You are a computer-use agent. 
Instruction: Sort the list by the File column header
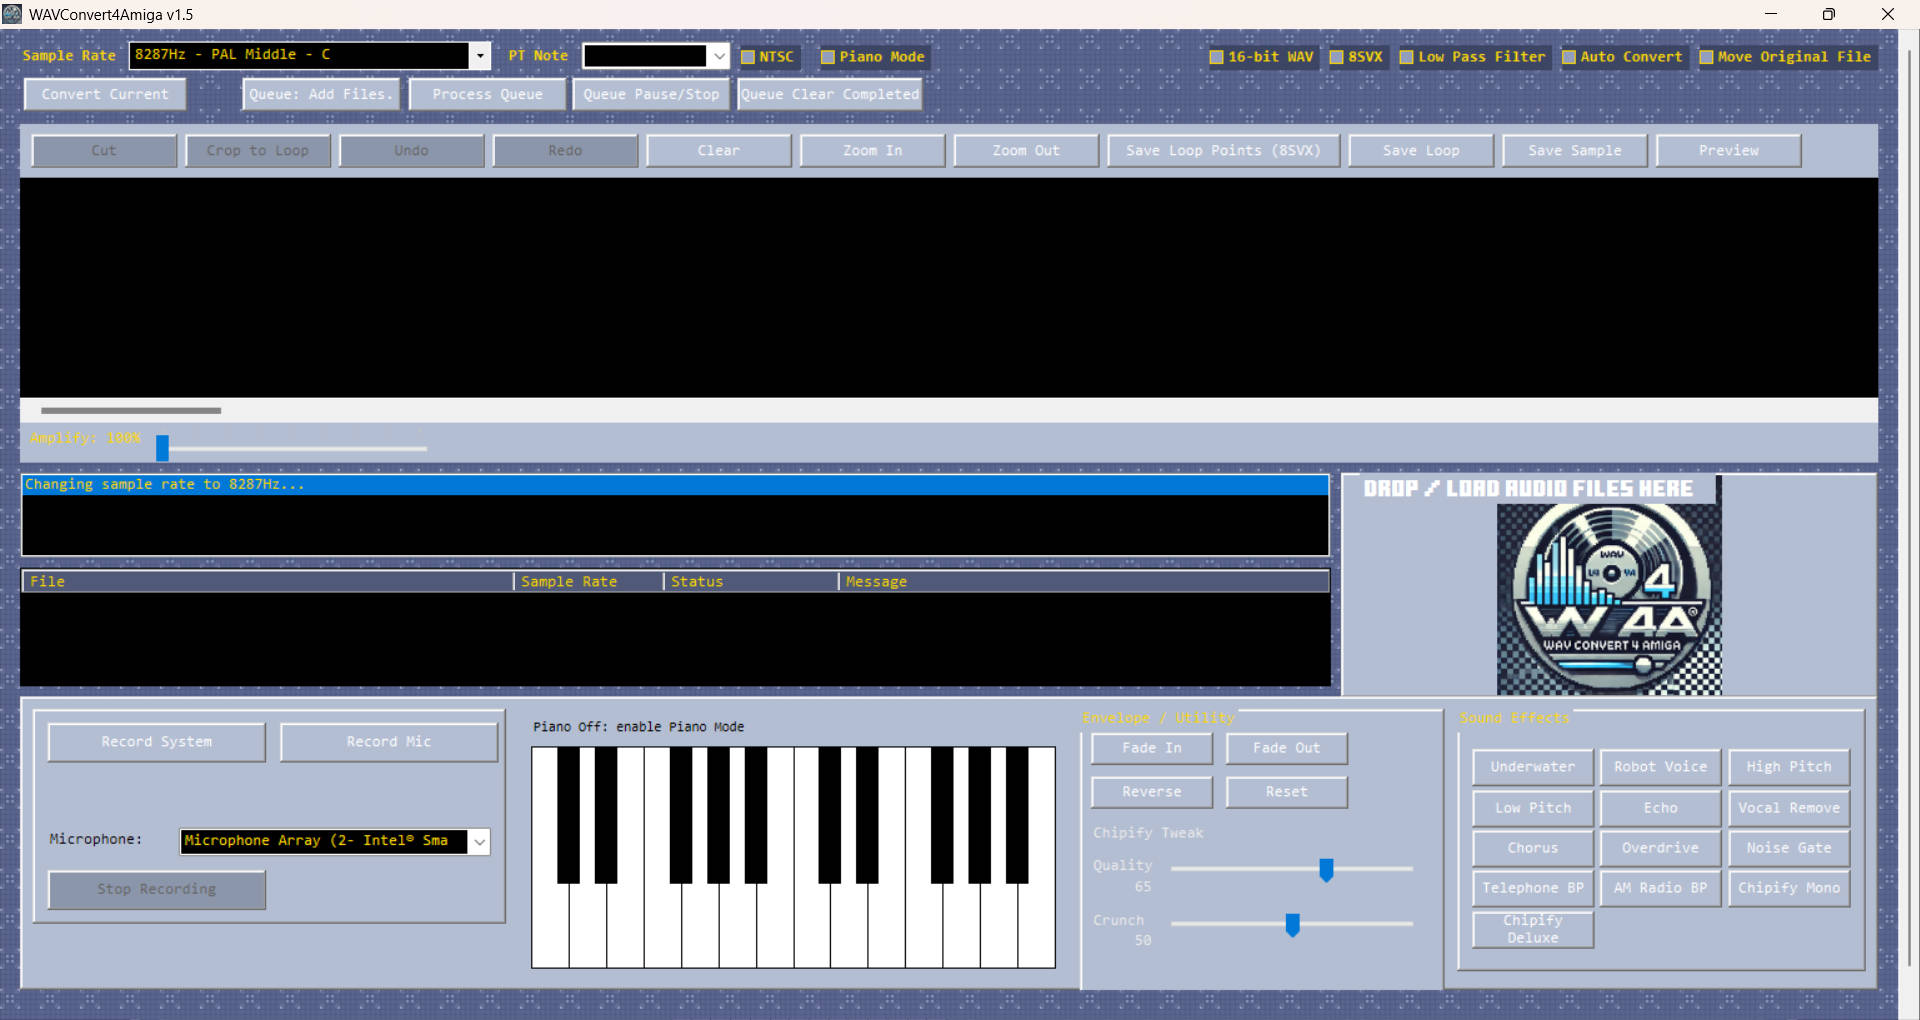coord(267,582)
